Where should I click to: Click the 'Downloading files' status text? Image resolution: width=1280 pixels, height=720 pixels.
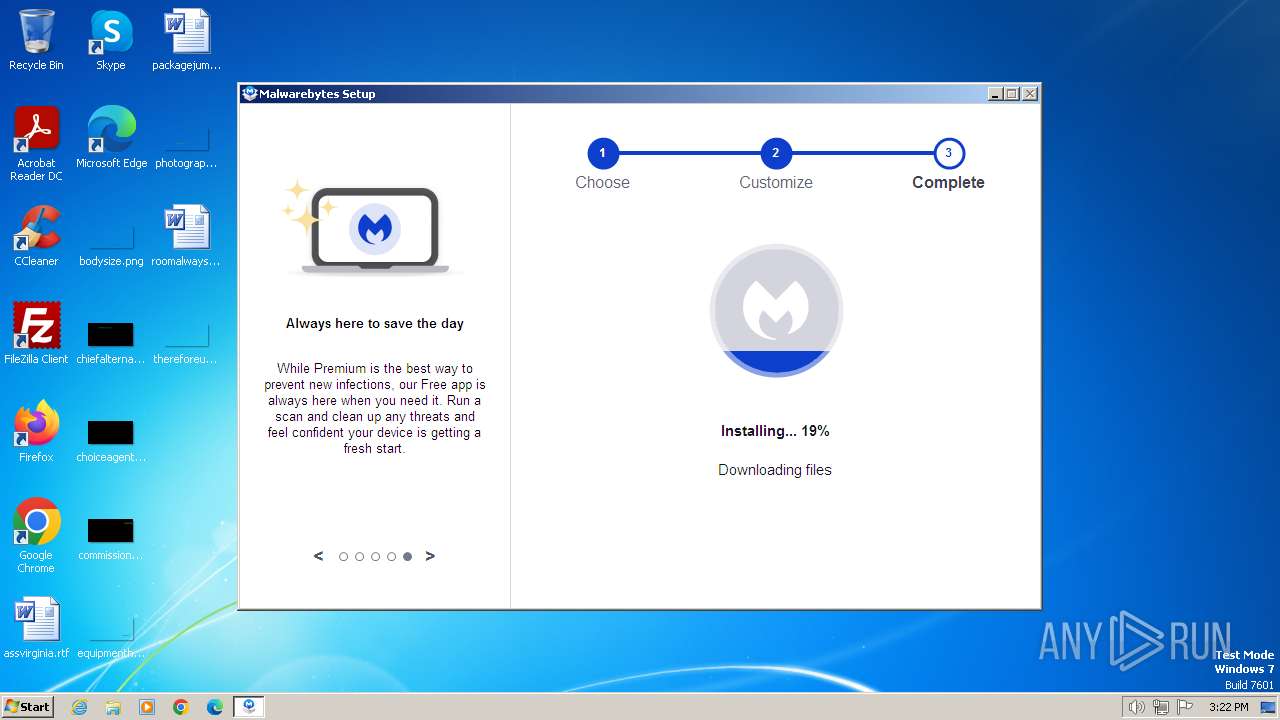click(775, 470)
